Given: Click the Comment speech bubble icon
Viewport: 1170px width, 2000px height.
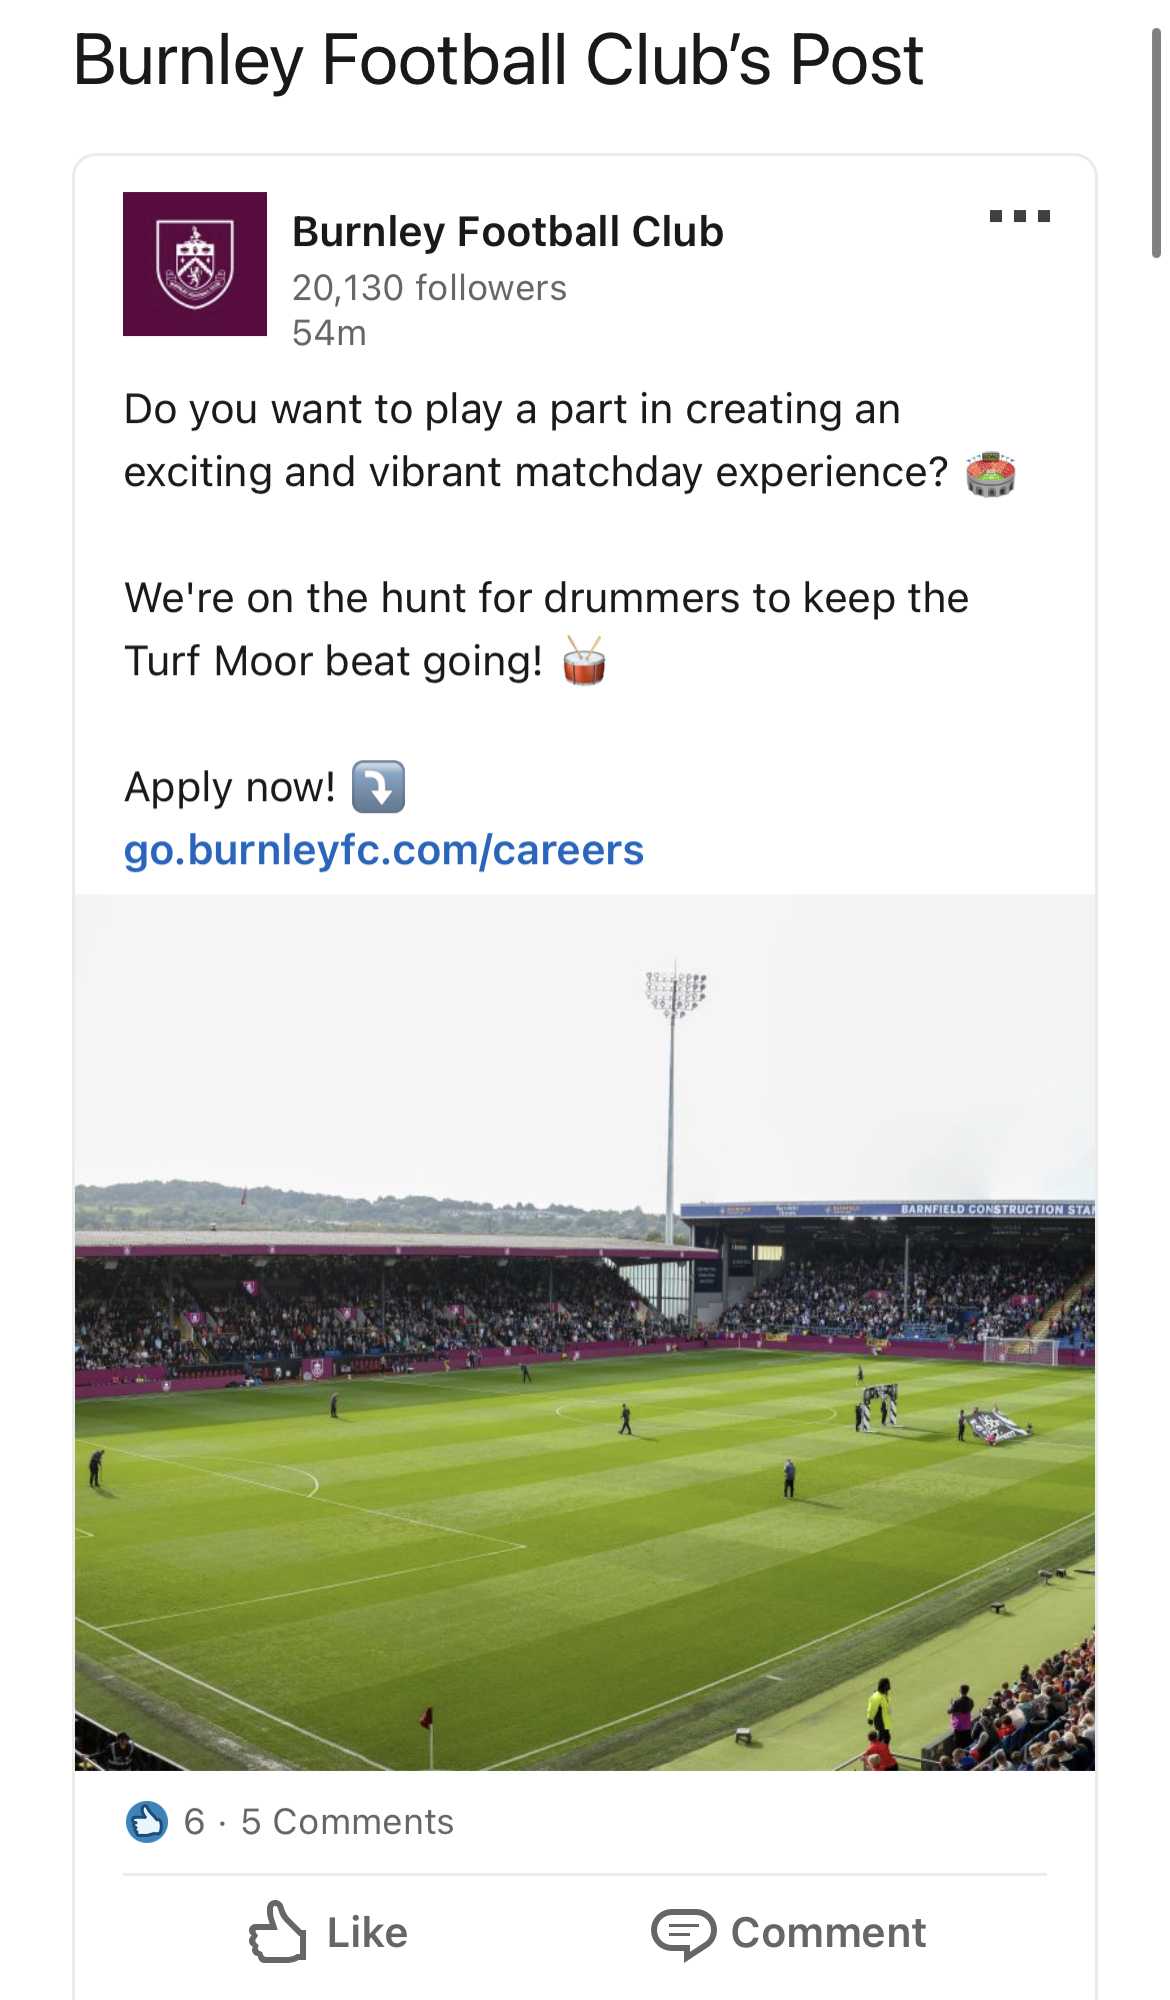Looking at the screenshot, I should coord(683,1932).
